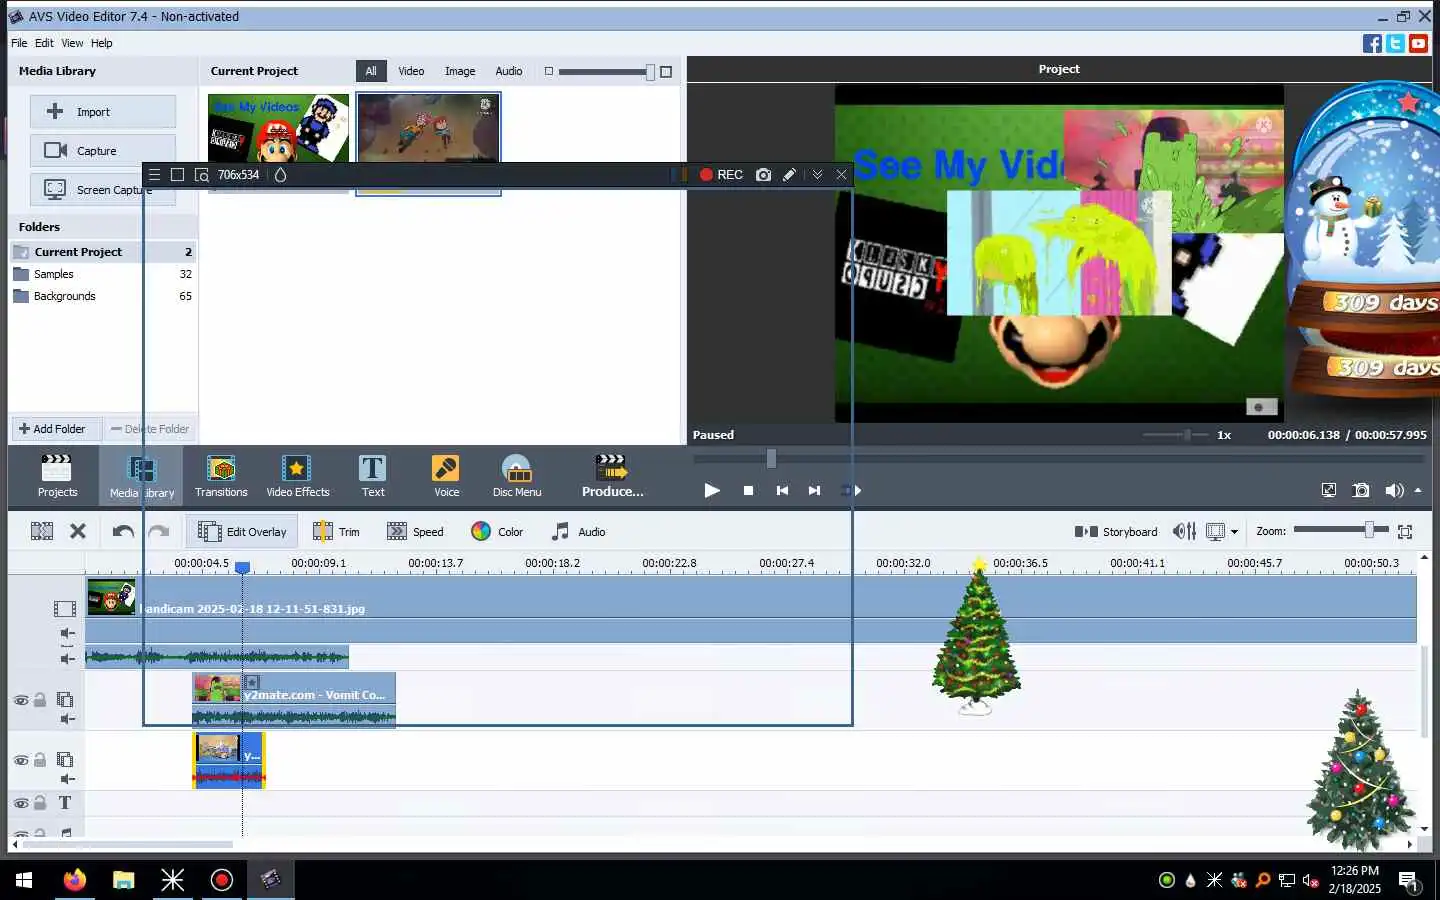
Task: Click the Edit Overlay button
Action: 241,531
